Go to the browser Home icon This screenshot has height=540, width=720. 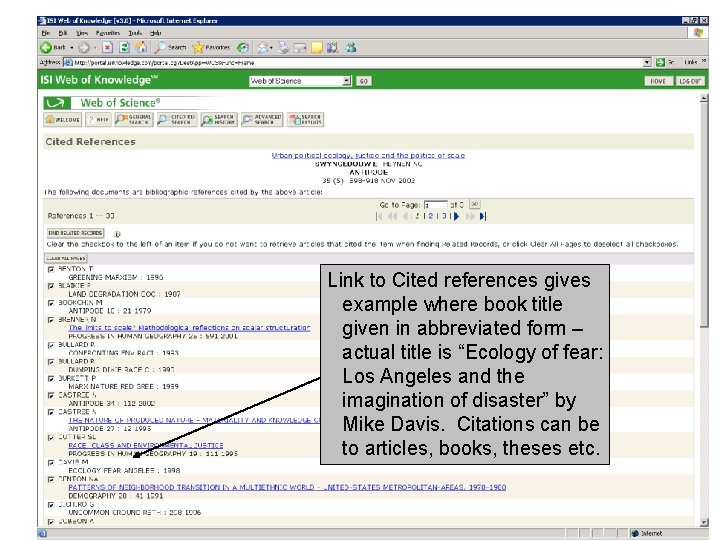[x=141, y=47]
